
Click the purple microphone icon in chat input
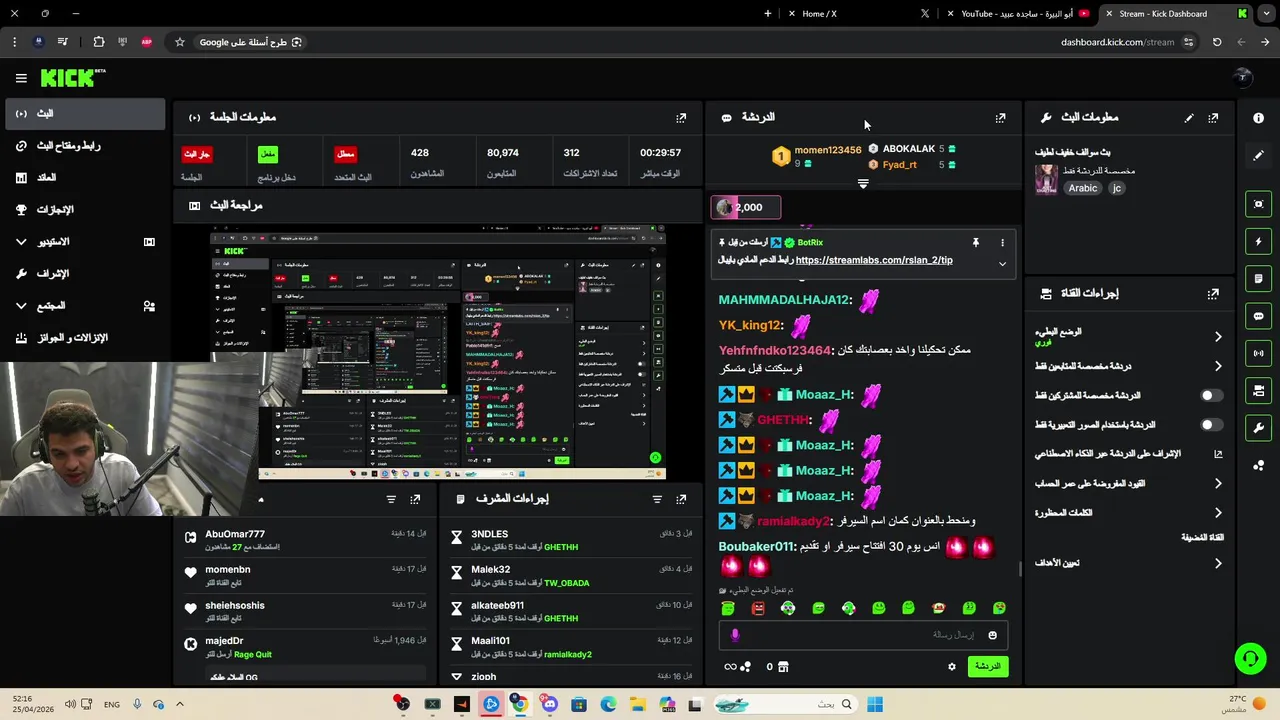(x=735, y=635)
